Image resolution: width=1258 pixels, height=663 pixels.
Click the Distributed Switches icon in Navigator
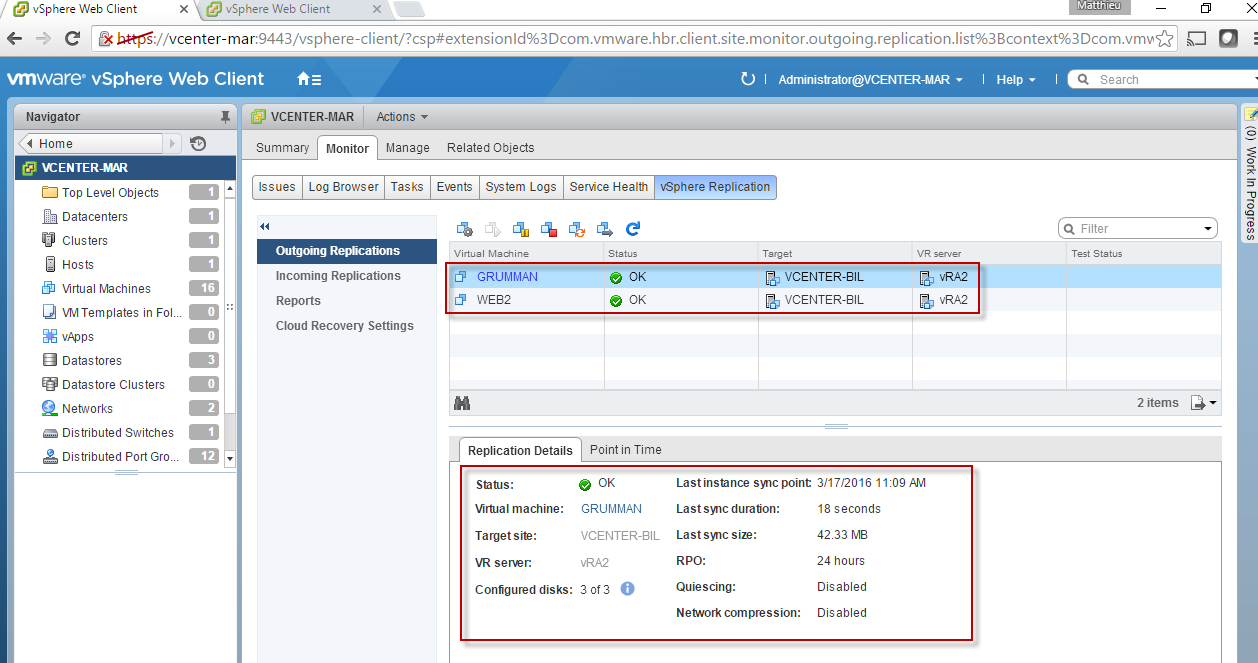(50, 433)
